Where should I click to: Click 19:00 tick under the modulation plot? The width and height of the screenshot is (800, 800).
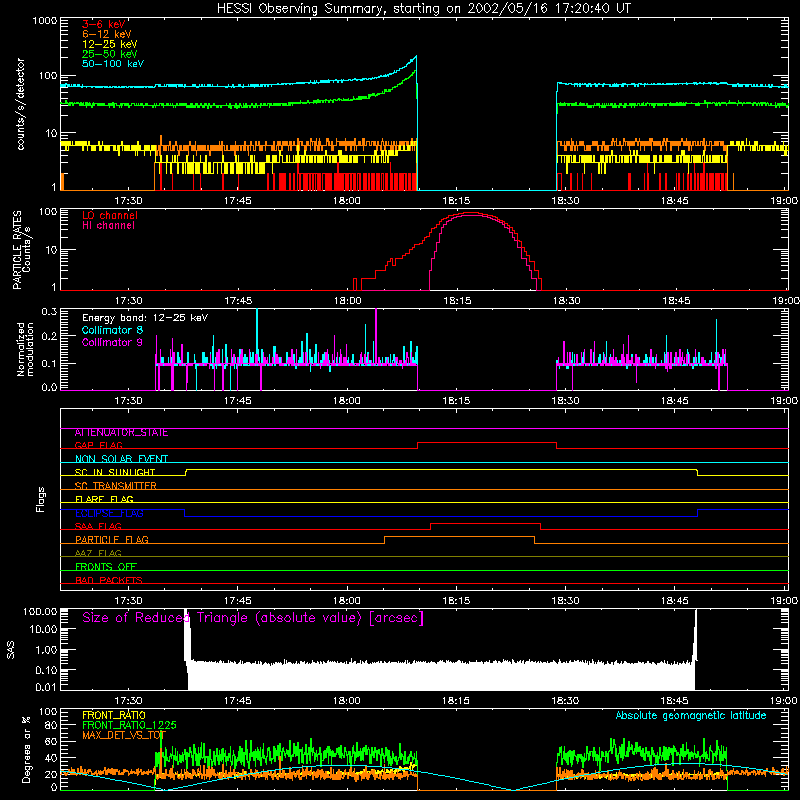[785, 401]
